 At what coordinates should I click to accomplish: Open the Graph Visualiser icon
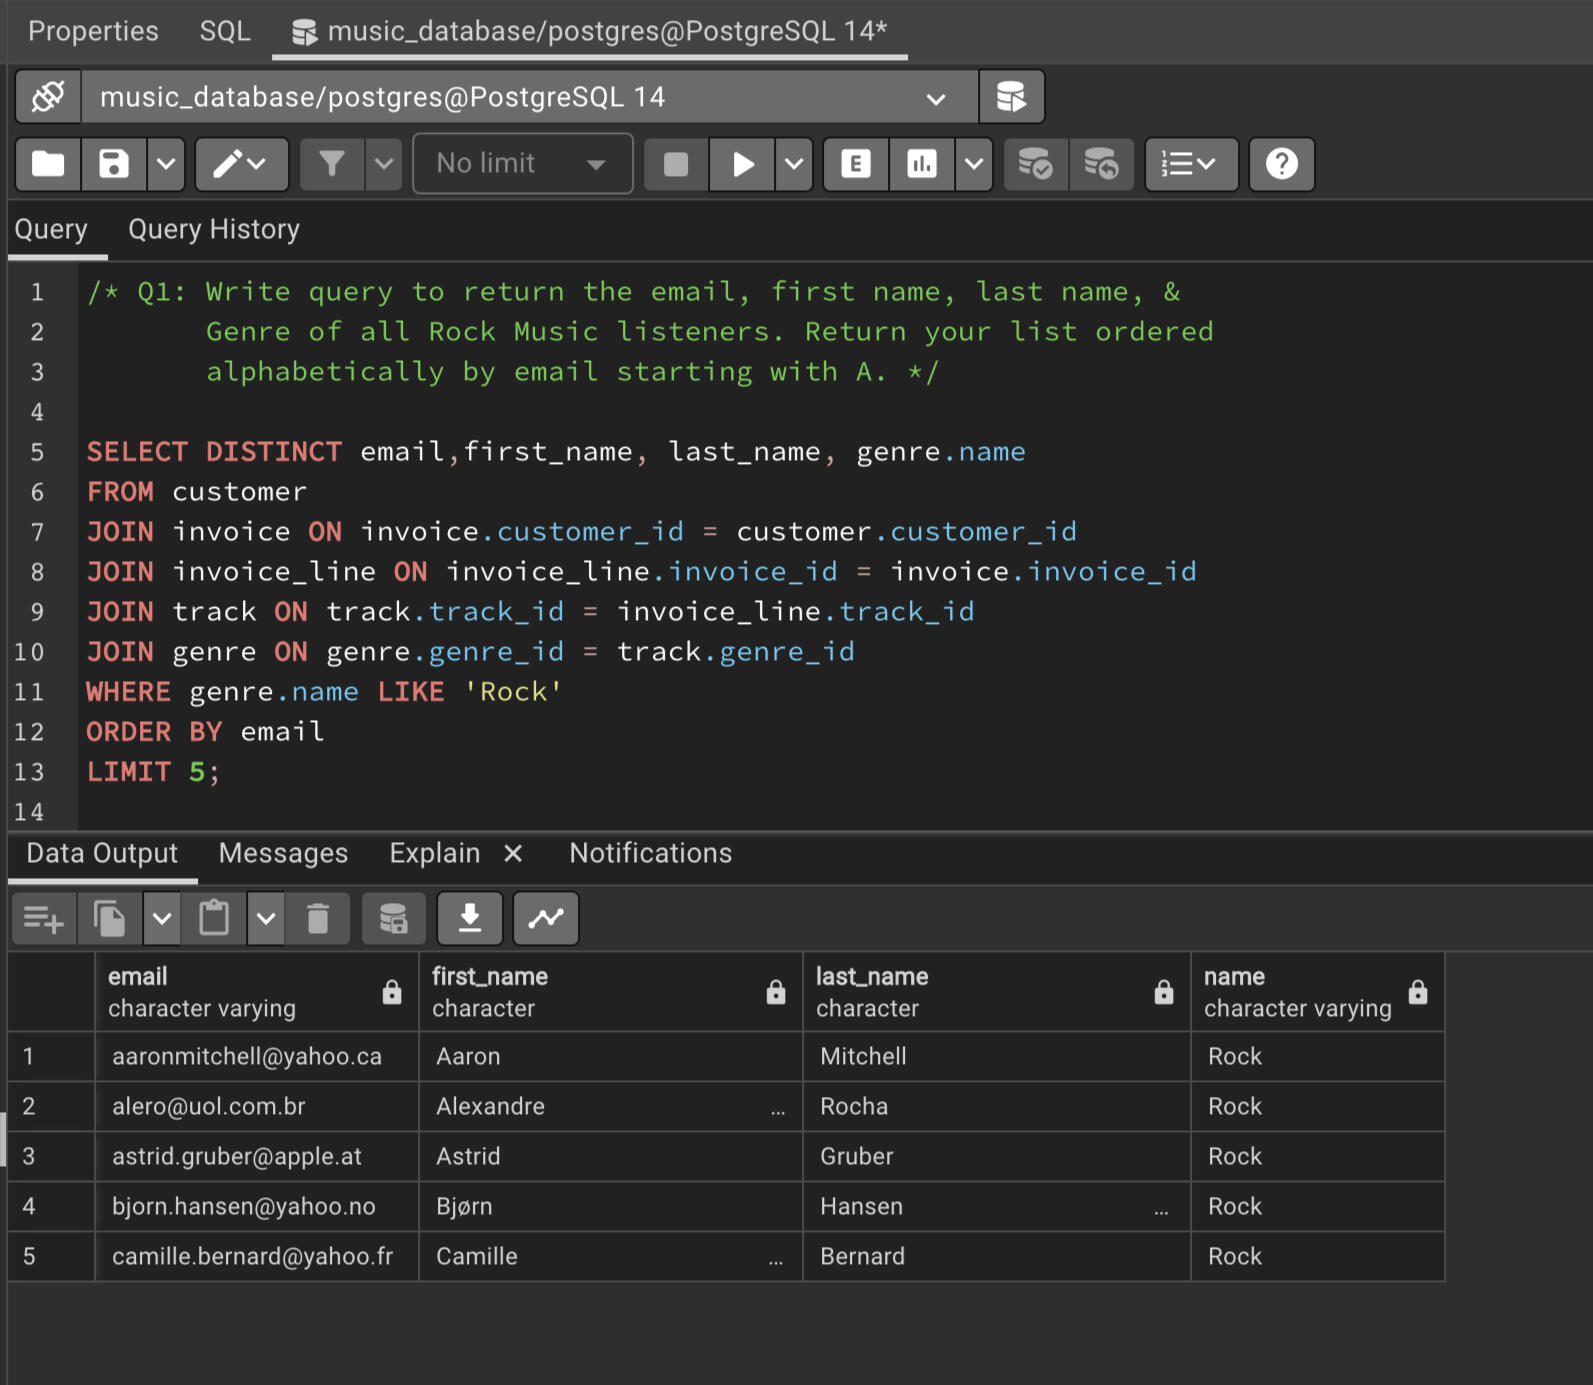(546, 918)
